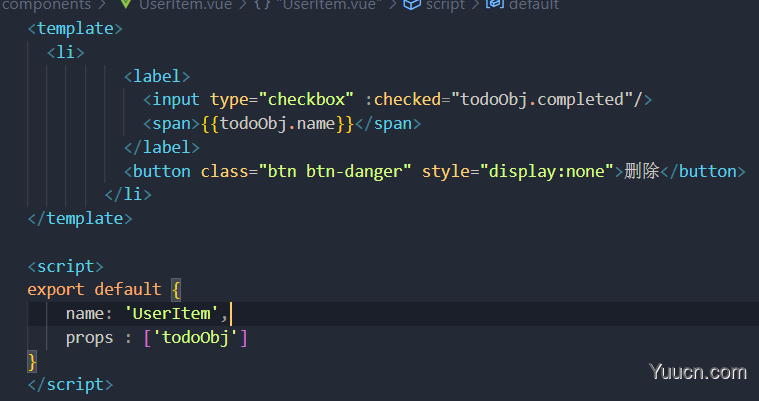This screenshot has height=401, width=759.
Task: Click the "btn btn-danger" string
Action: click(335, 171)
